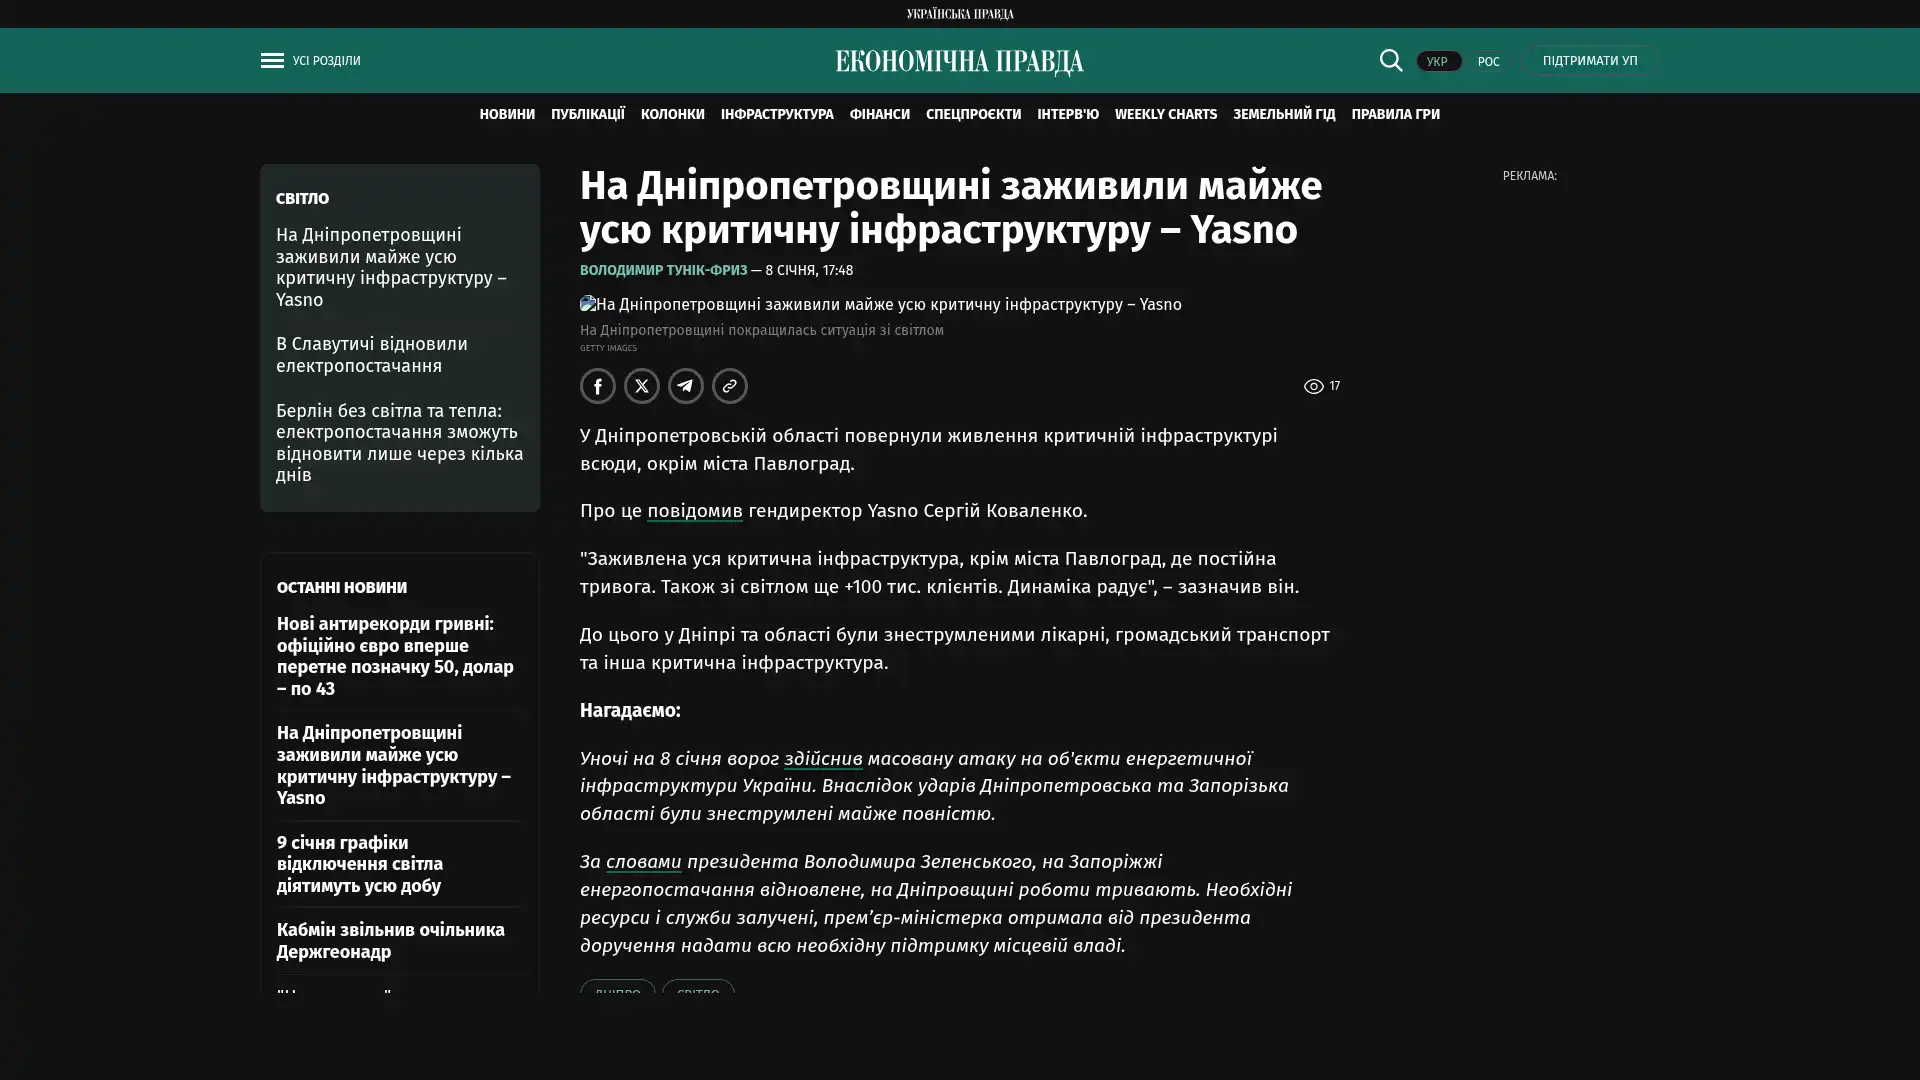Share article on Facebook
Screen dimensions: 1920x1080
pyautogui.click(x=598, y=386)
